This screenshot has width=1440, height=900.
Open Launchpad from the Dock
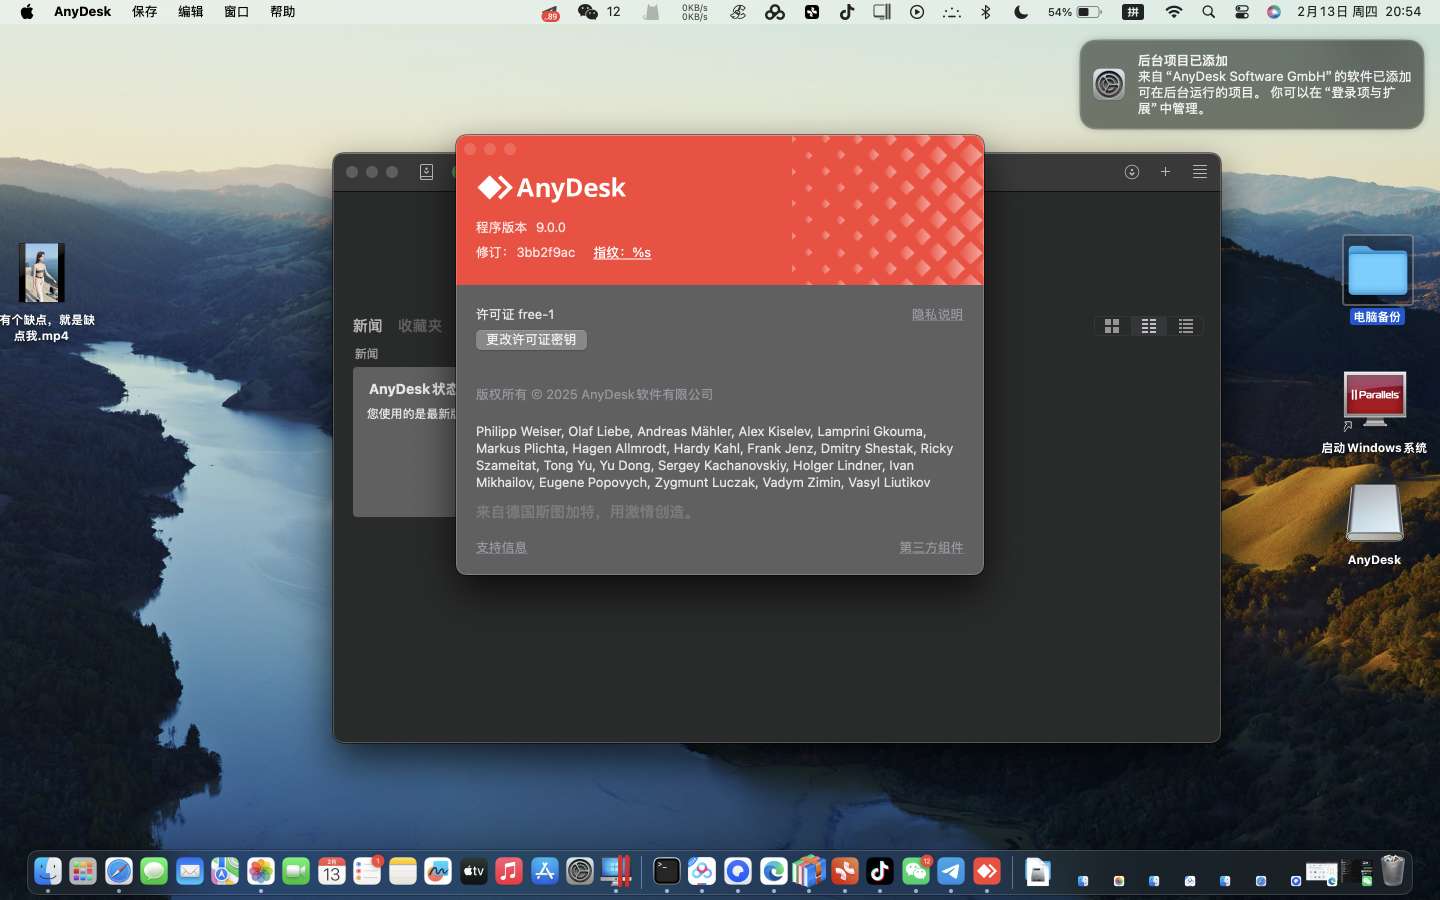tap(83, 872)
